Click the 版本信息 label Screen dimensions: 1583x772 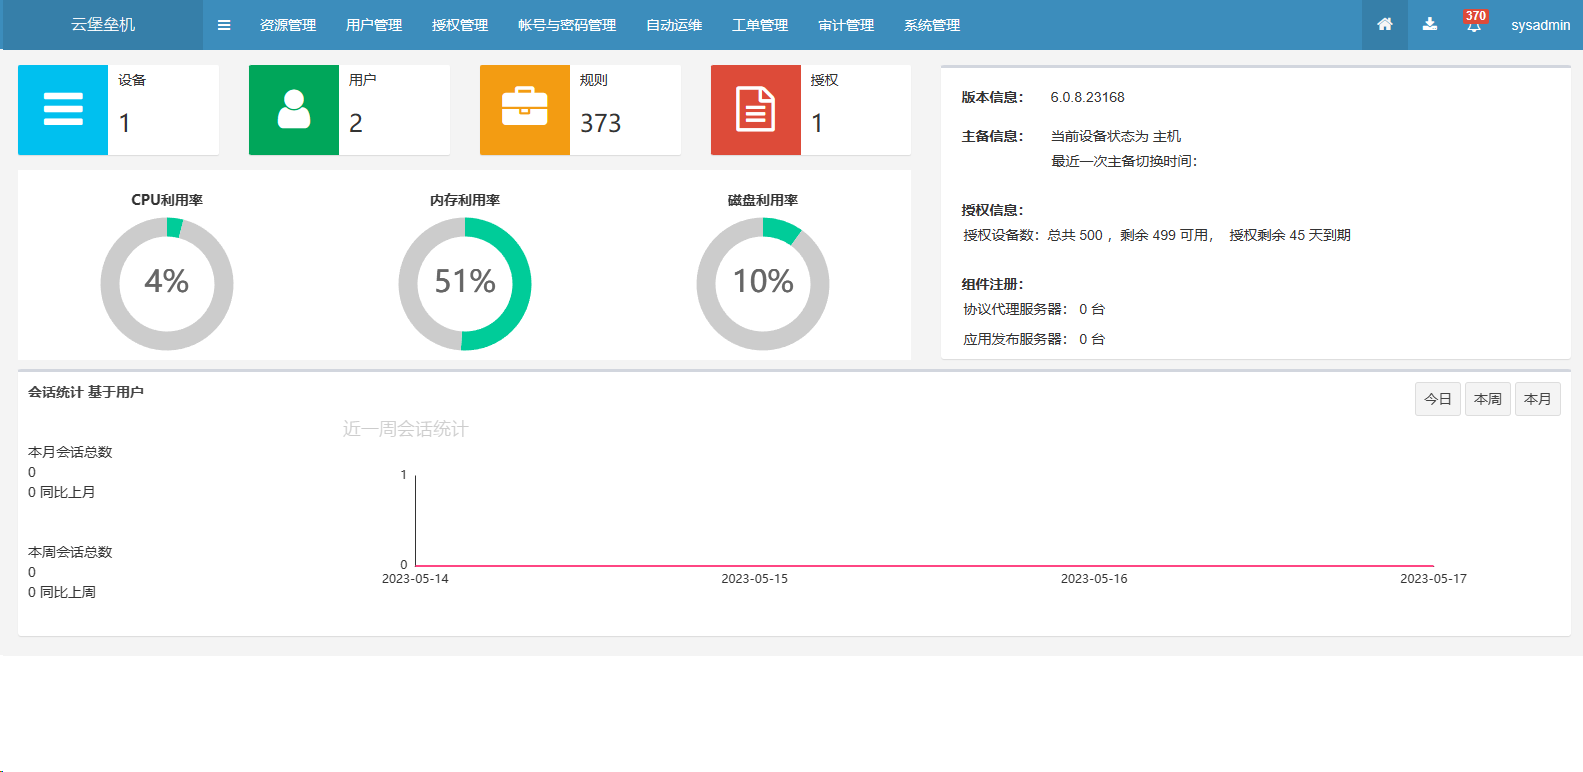(x=992, y=97)
